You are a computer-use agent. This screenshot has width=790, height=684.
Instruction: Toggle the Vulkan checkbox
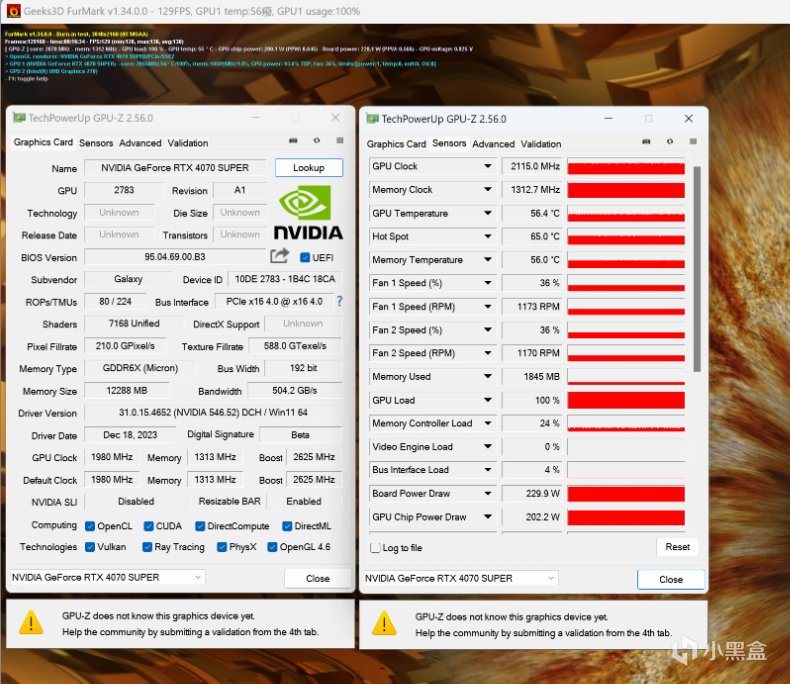90,547
